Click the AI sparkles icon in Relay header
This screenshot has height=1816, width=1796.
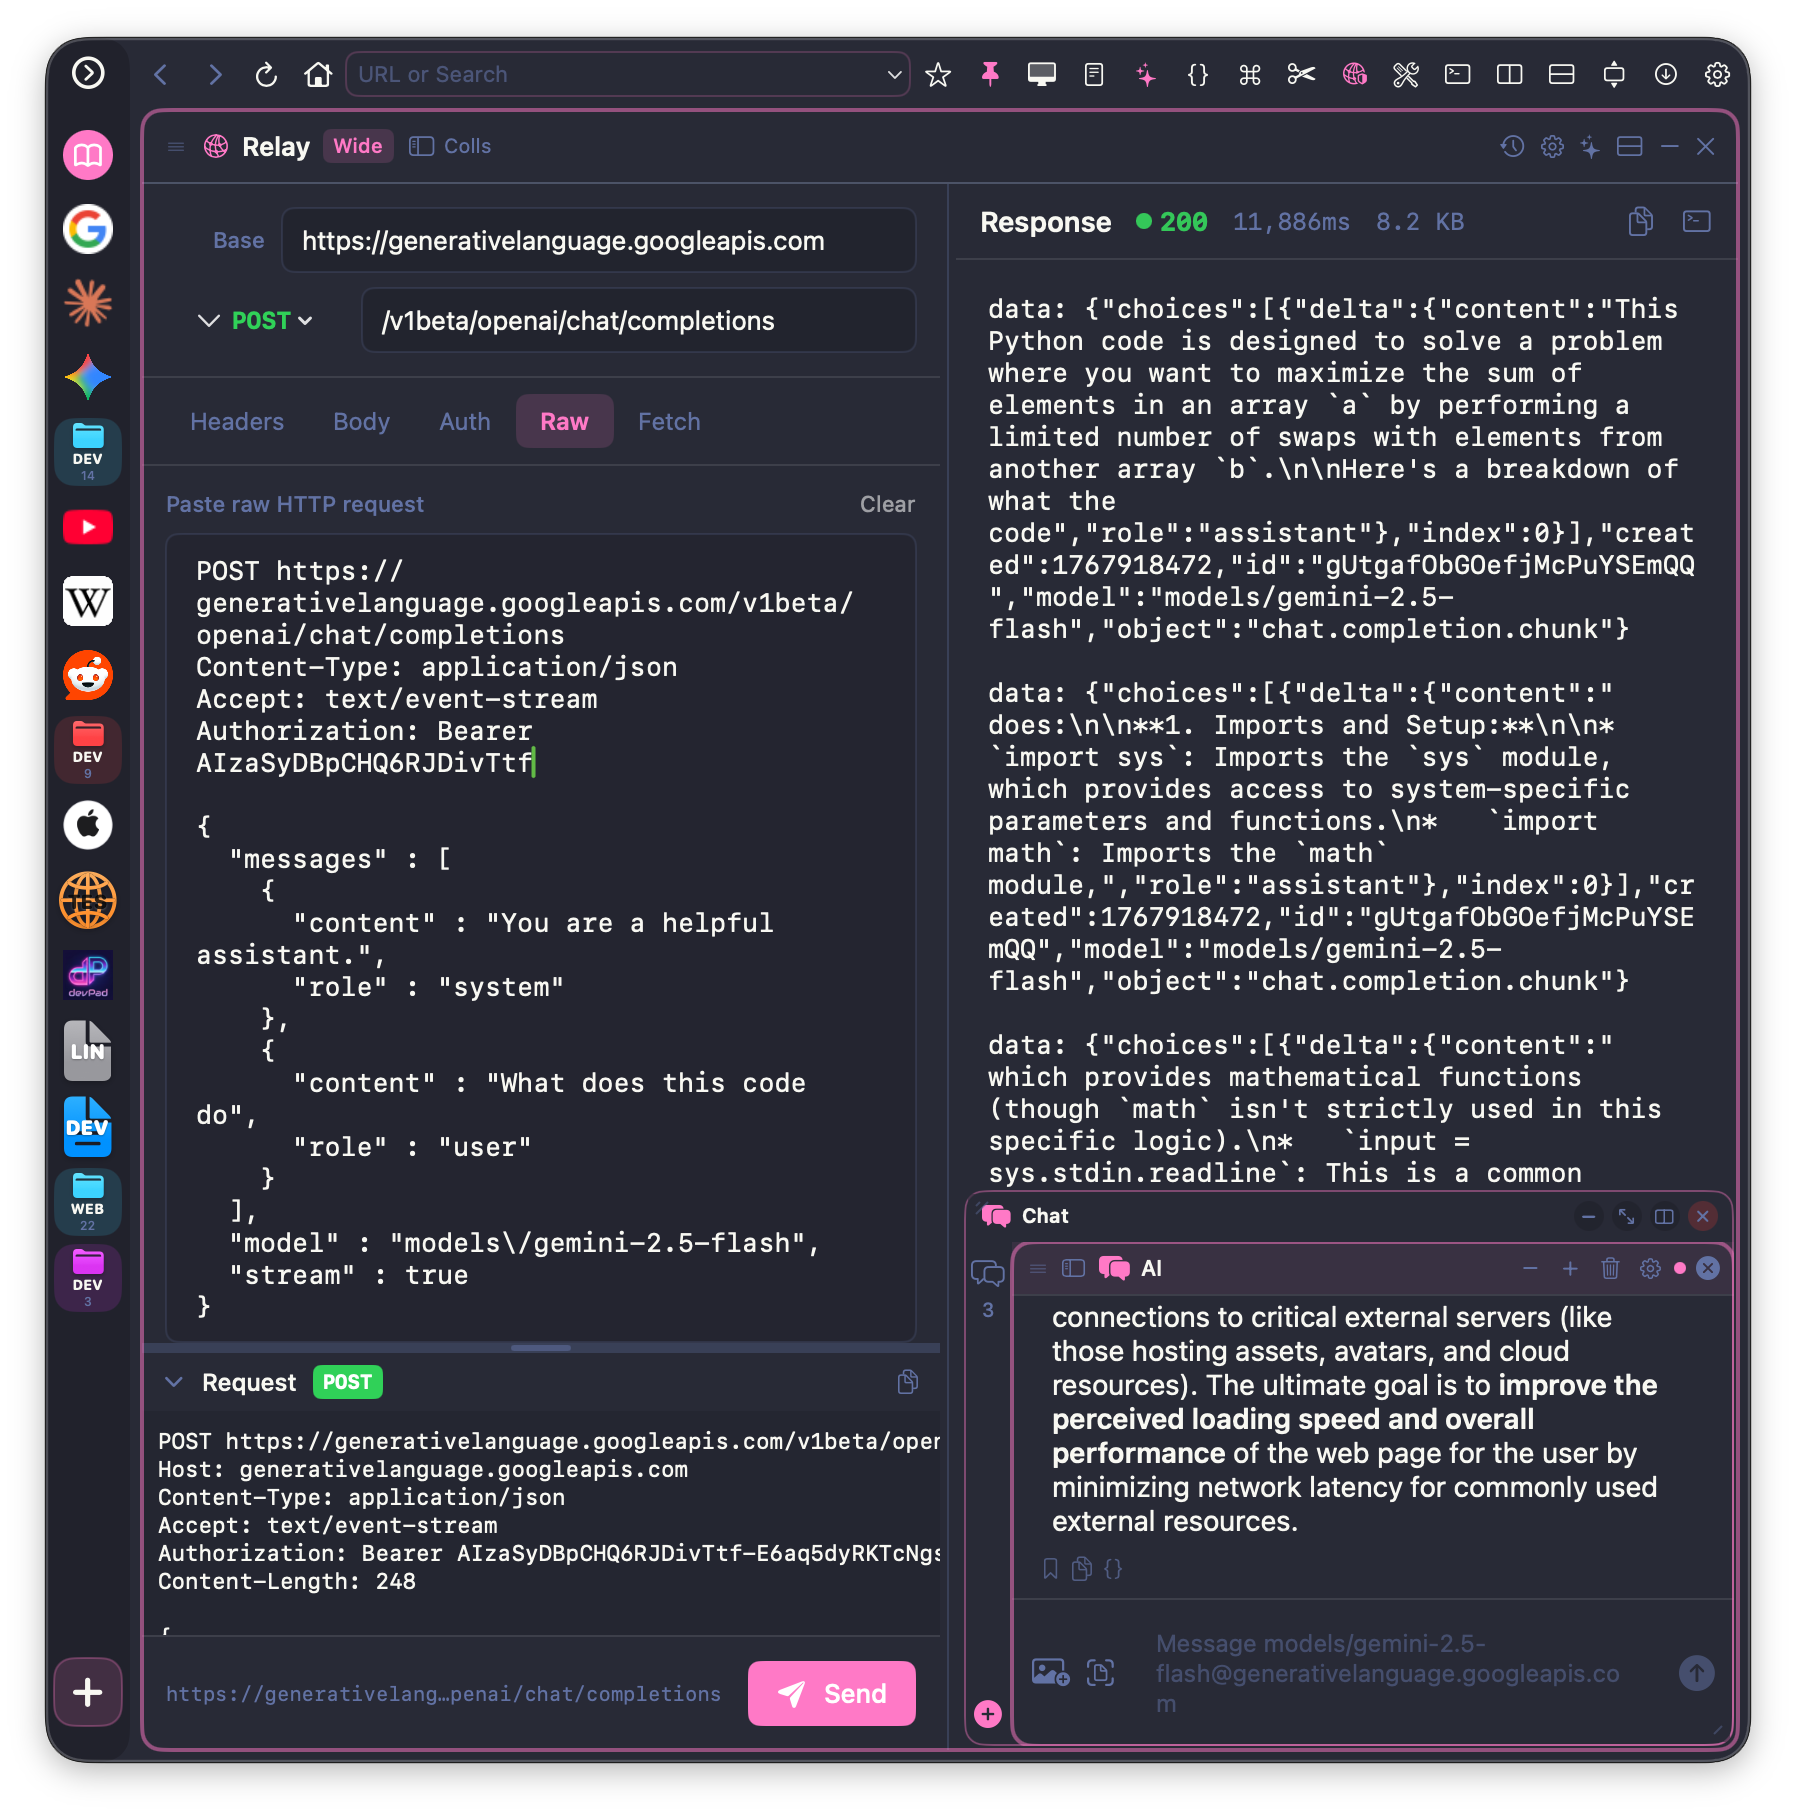[1592, 146]
